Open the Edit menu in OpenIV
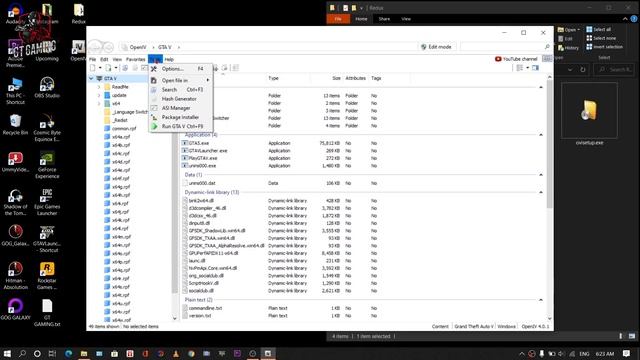640x360 pixels. coord(104,60)
